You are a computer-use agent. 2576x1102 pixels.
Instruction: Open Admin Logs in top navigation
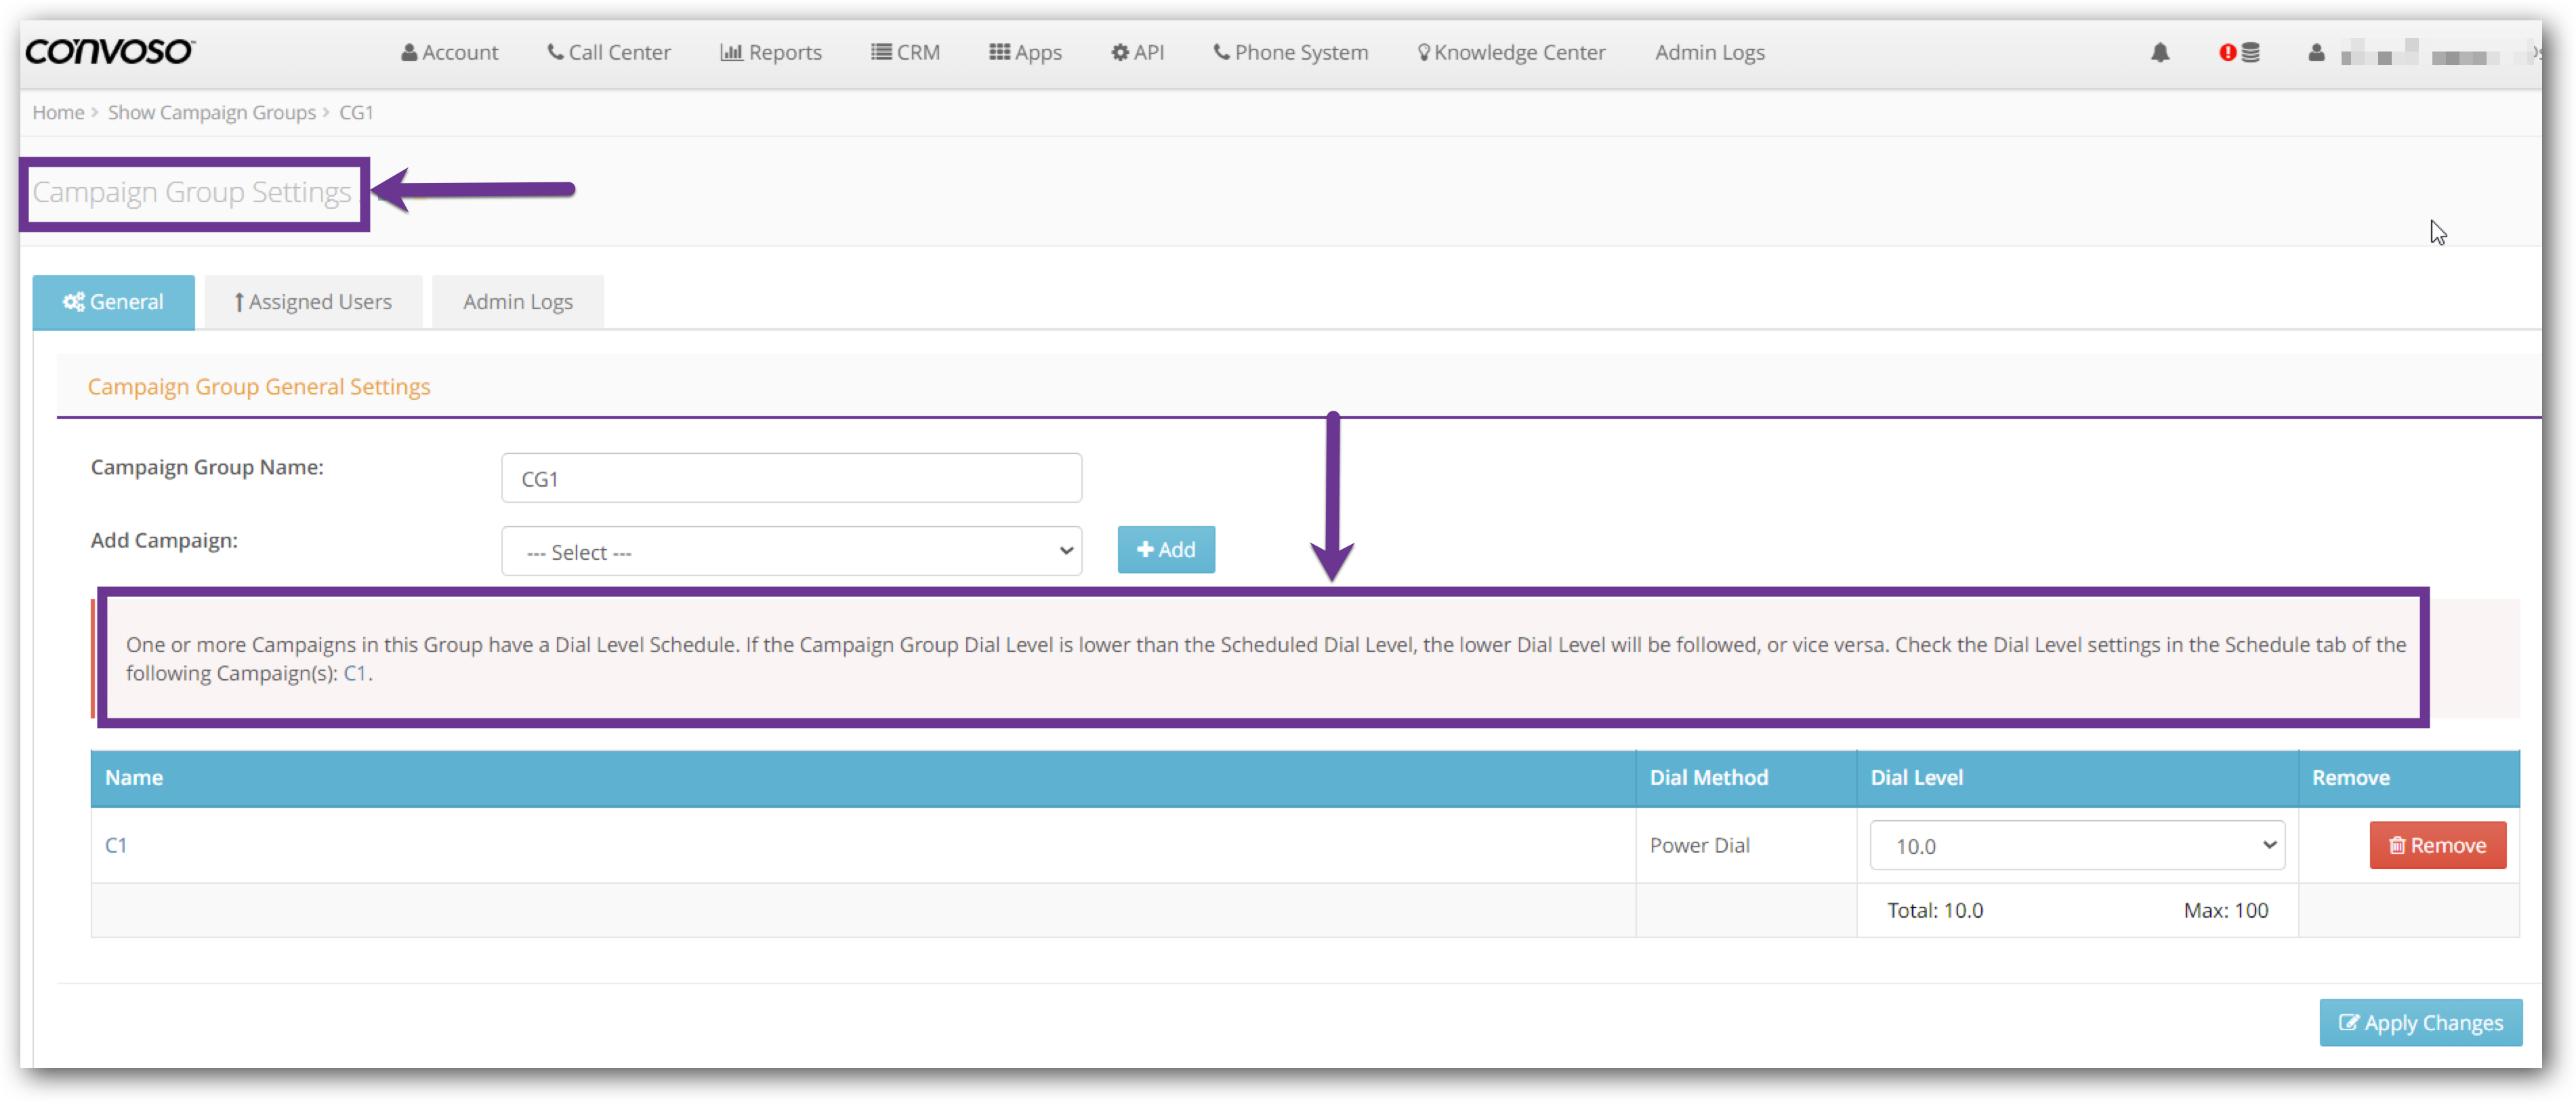[x=1709, y=52]
